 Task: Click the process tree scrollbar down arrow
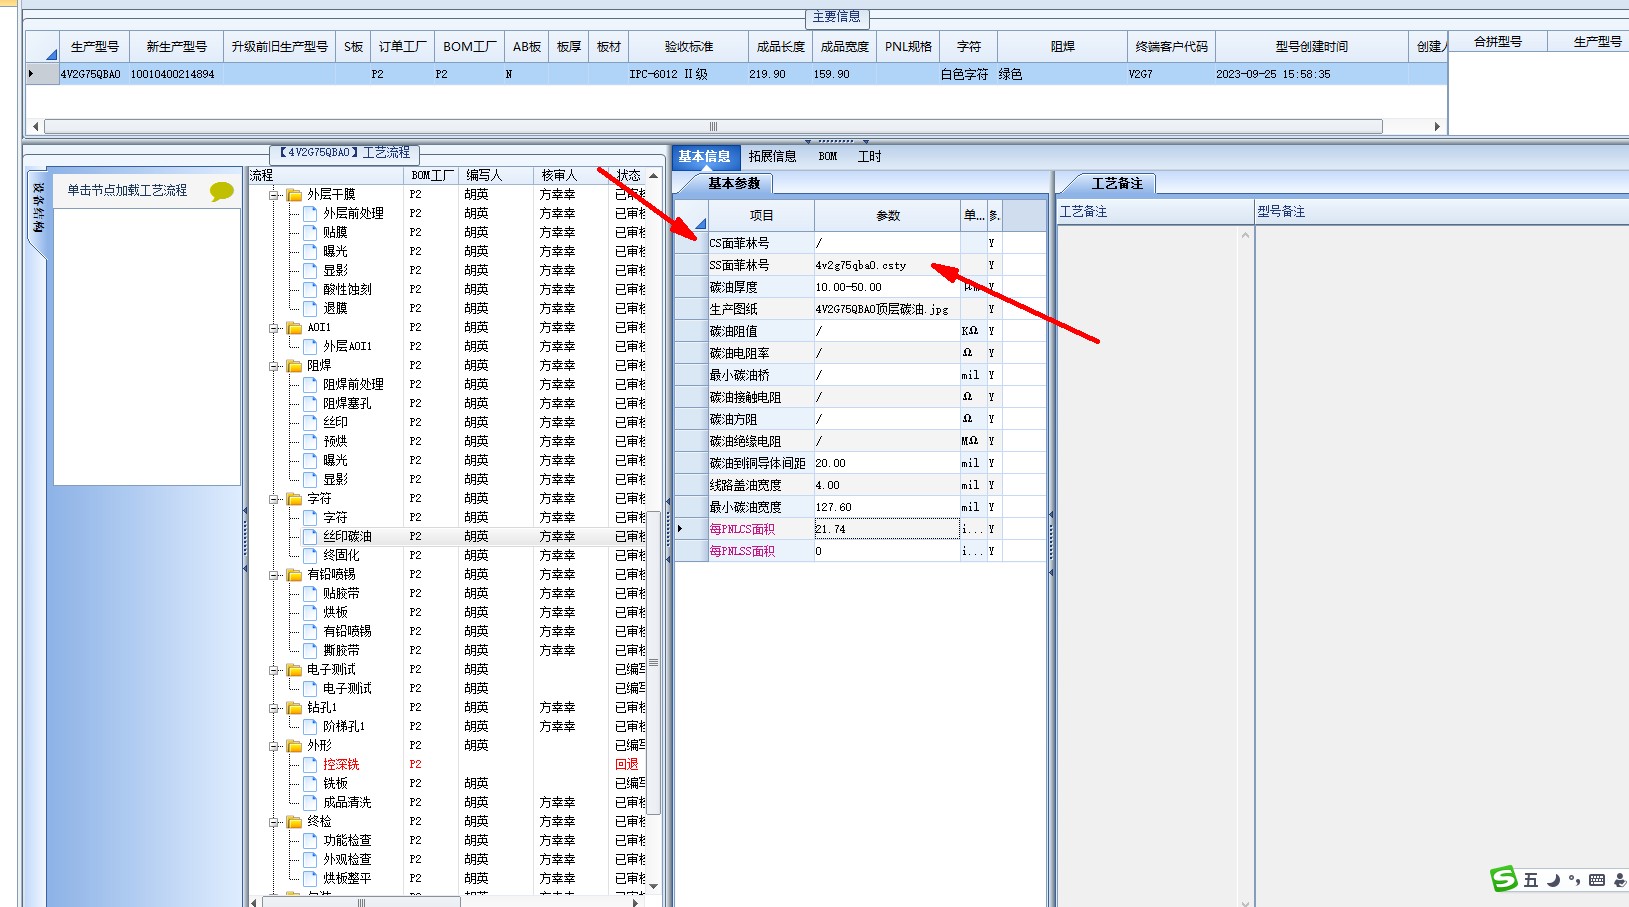[x=654, y=886]
